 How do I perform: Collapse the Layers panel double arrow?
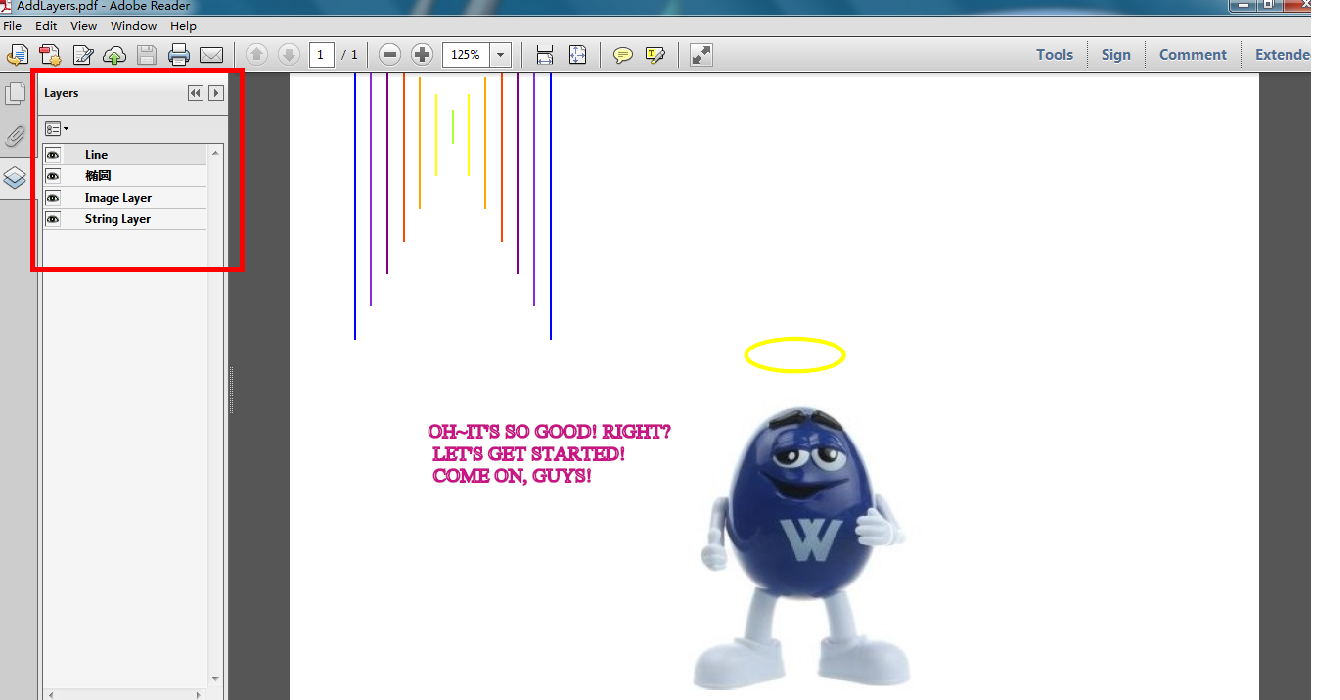click(x=195, y=93)
